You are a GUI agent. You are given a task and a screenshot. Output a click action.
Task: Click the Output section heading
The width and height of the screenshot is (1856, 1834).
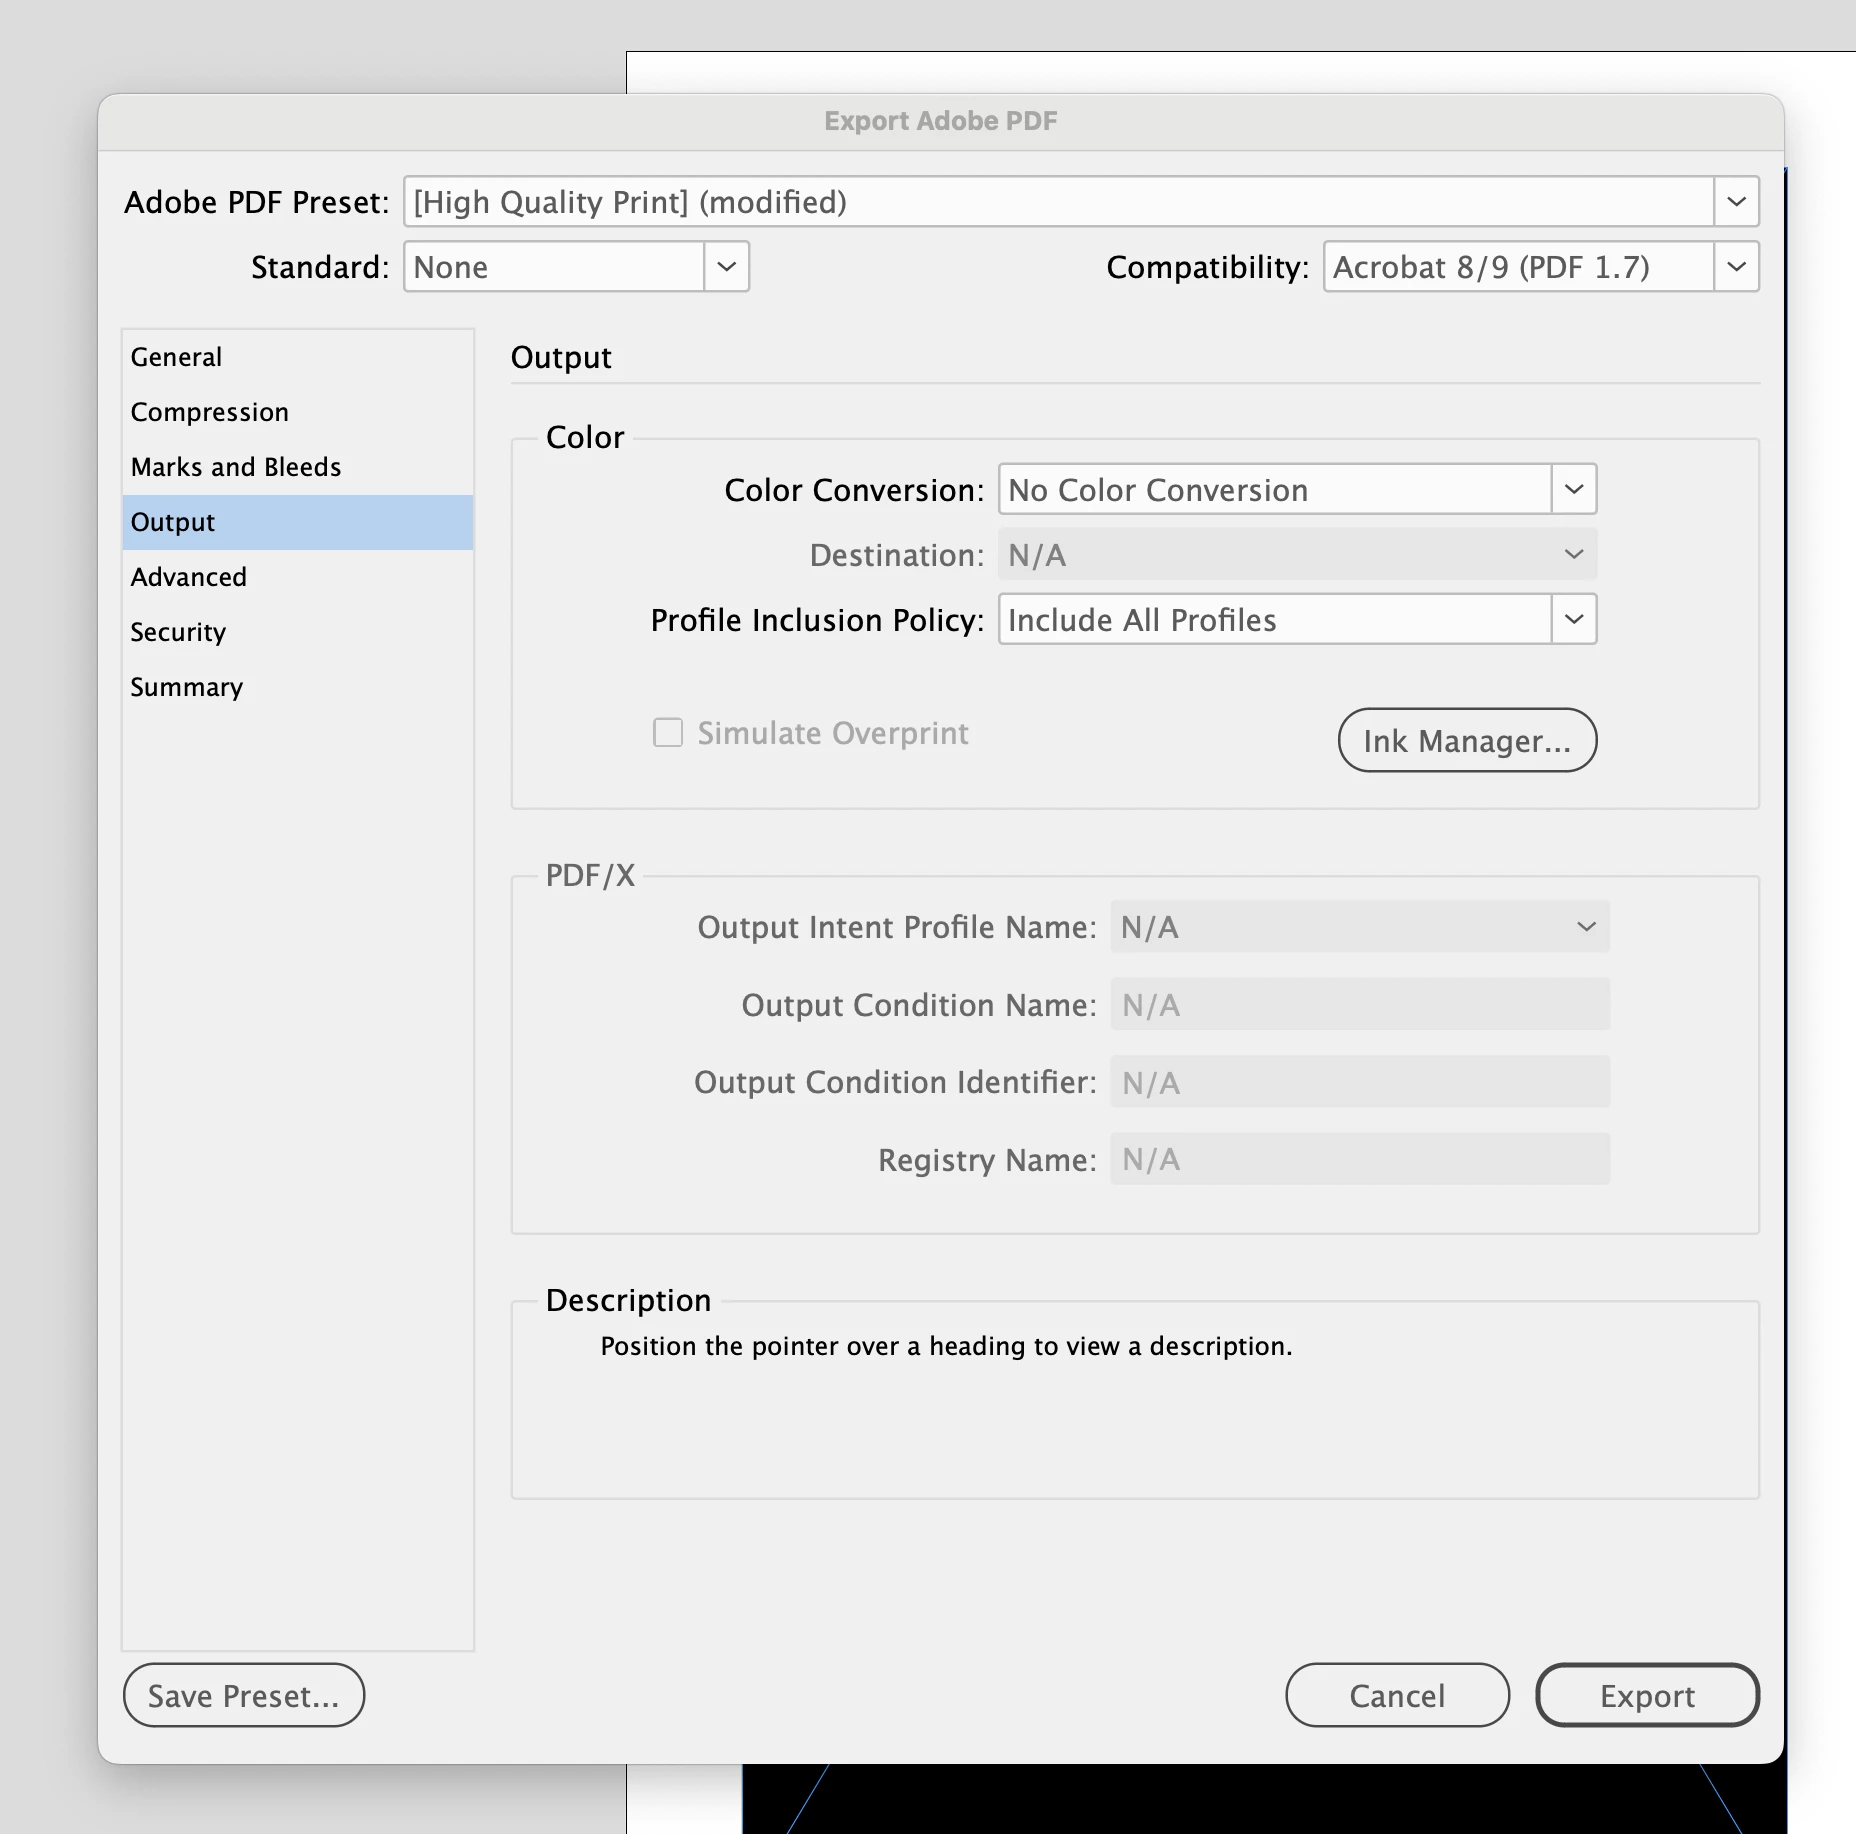point(561,358)
